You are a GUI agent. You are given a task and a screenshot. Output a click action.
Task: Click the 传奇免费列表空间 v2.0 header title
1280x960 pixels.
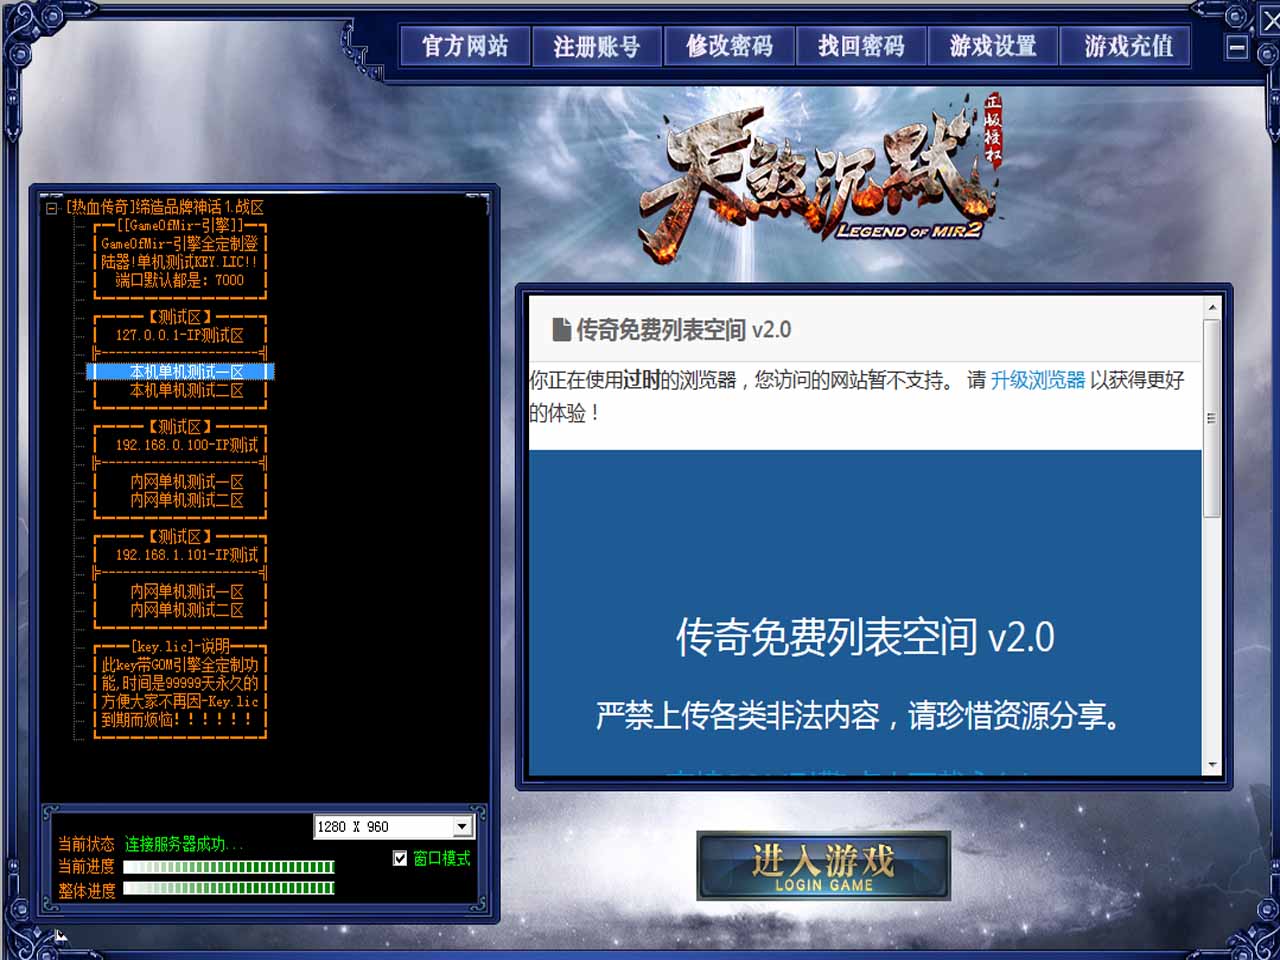click(683, 330)
